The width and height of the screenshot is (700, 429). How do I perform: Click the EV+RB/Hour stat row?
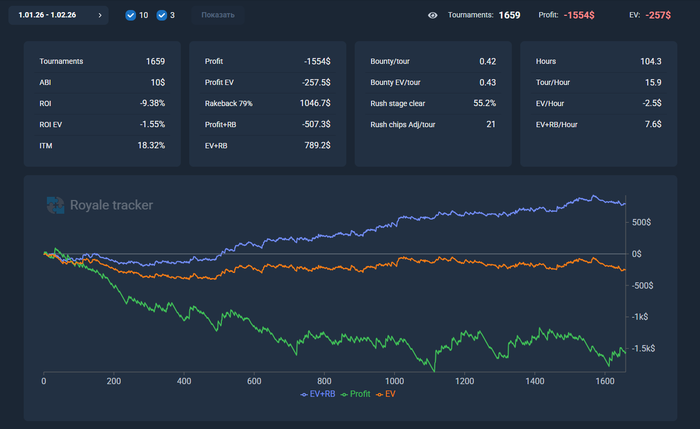click(x=598, y=124)
